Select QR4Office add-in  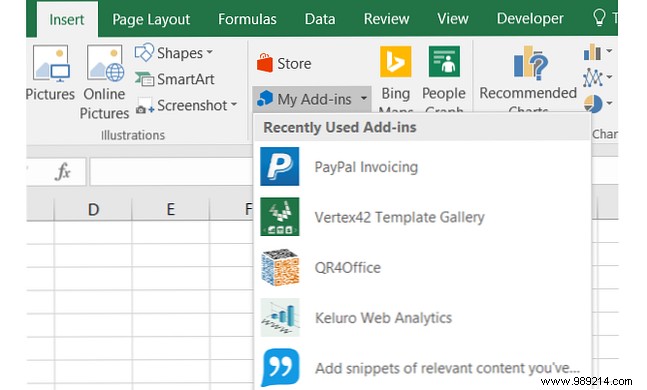(423, 267)
